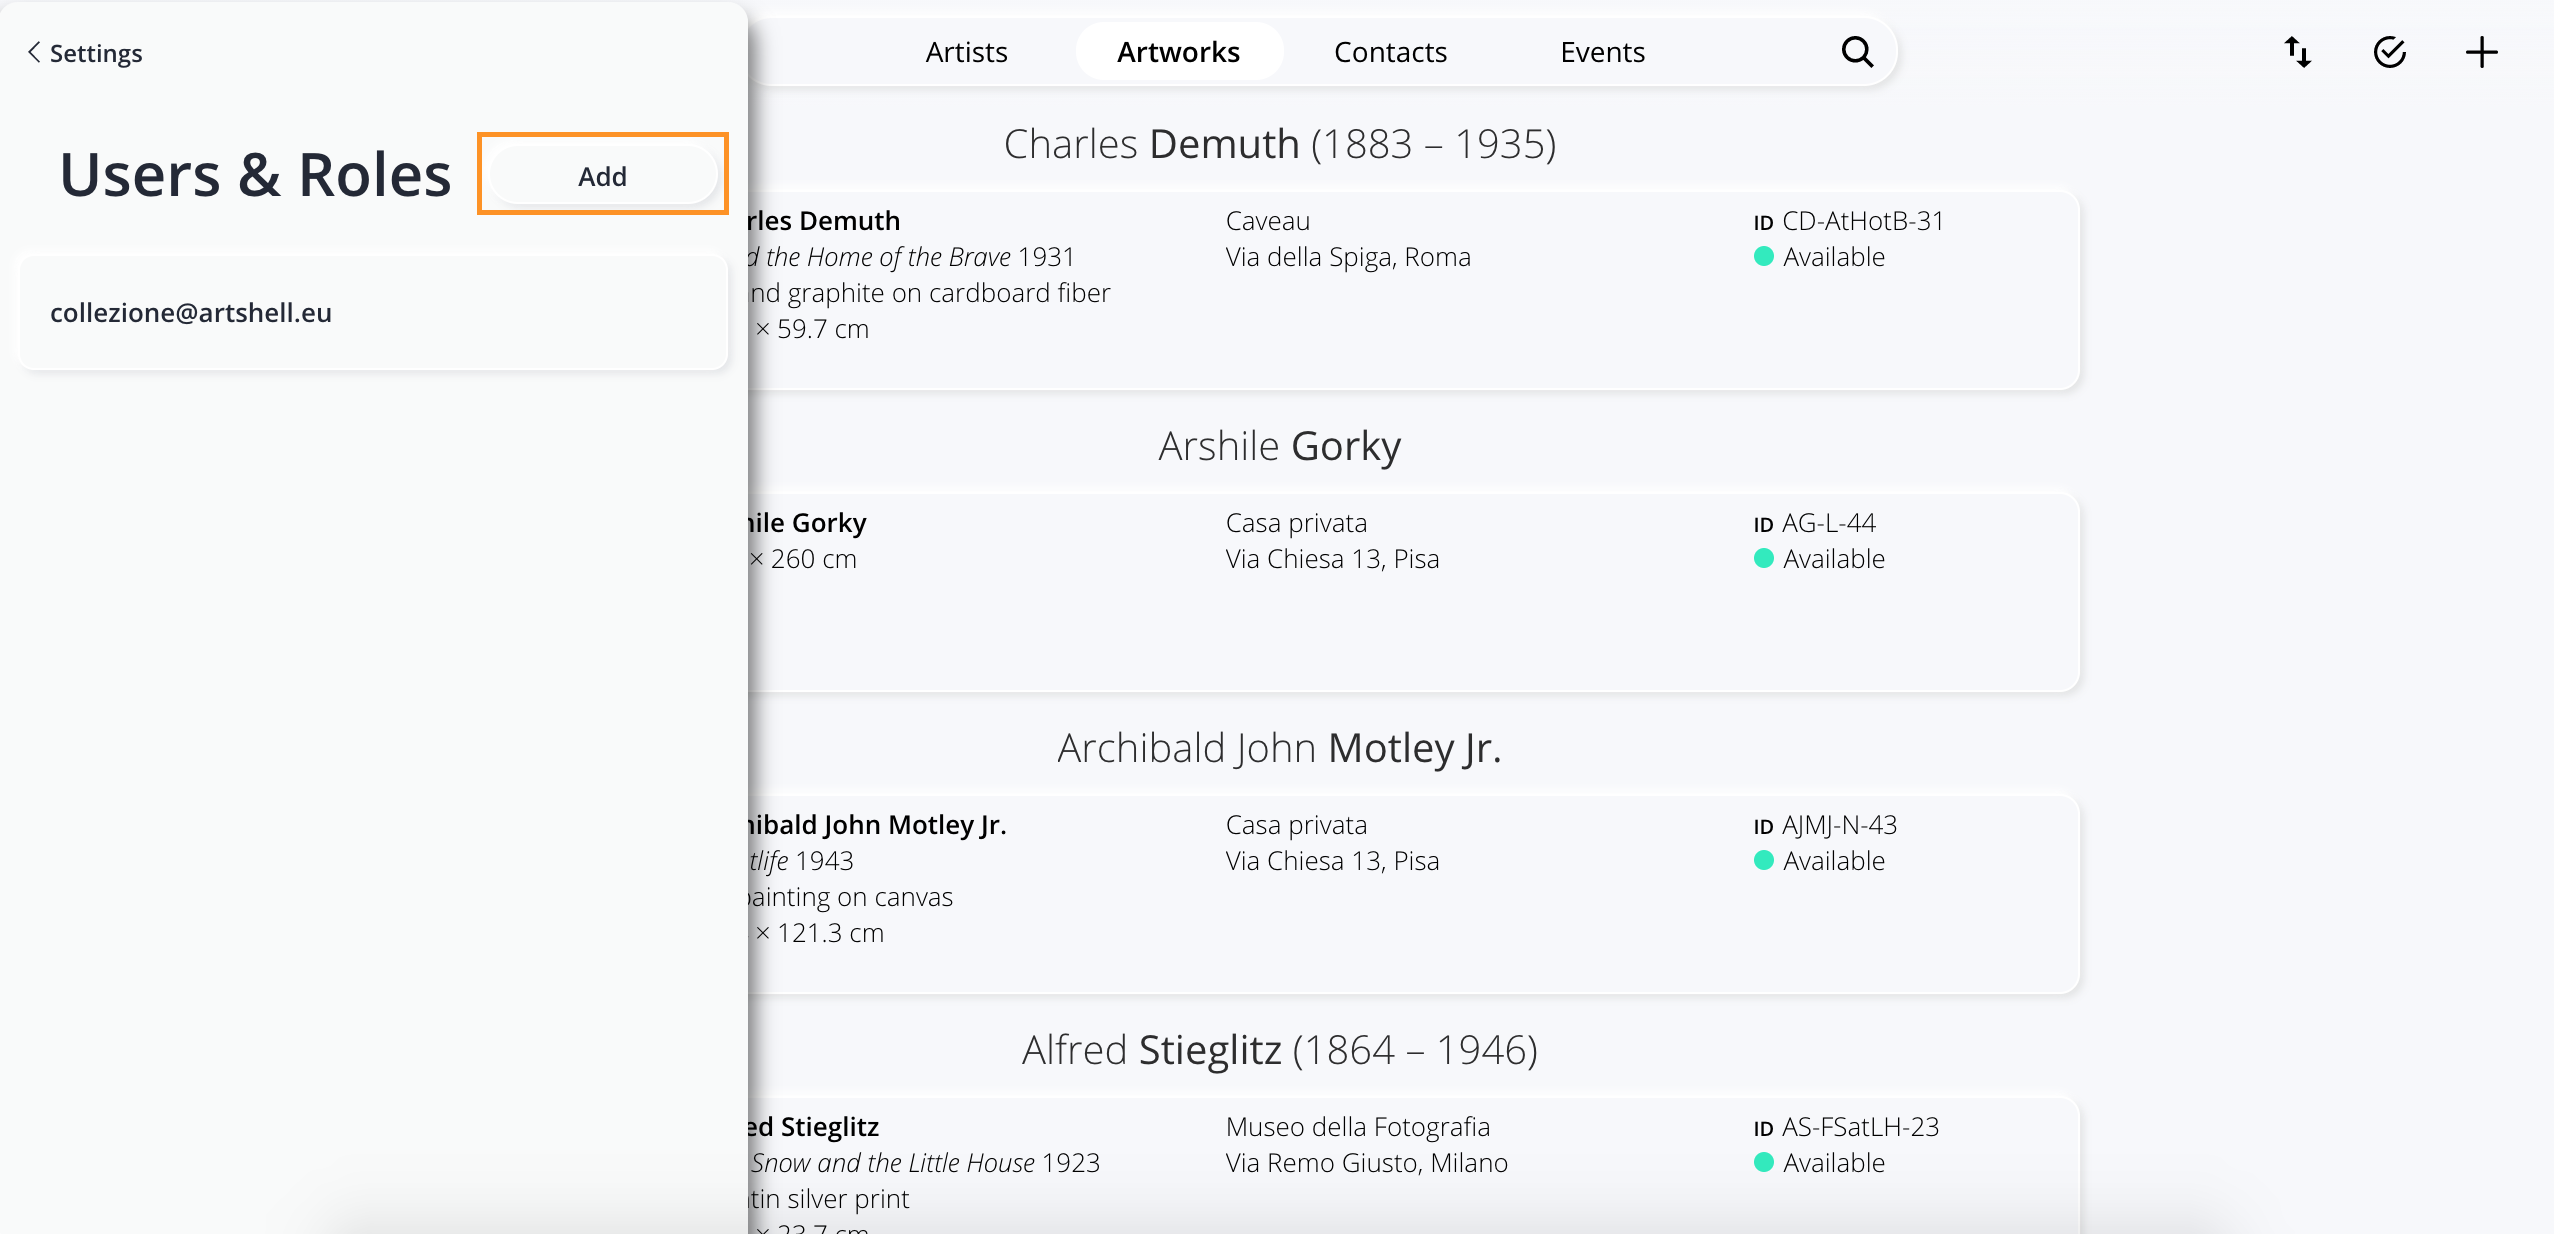This screenshot has height=1234, width=2554.
Task: Click the Alfred Stieglitz (1864 – 1946) heading
Action: (x=1280, y=1050)
